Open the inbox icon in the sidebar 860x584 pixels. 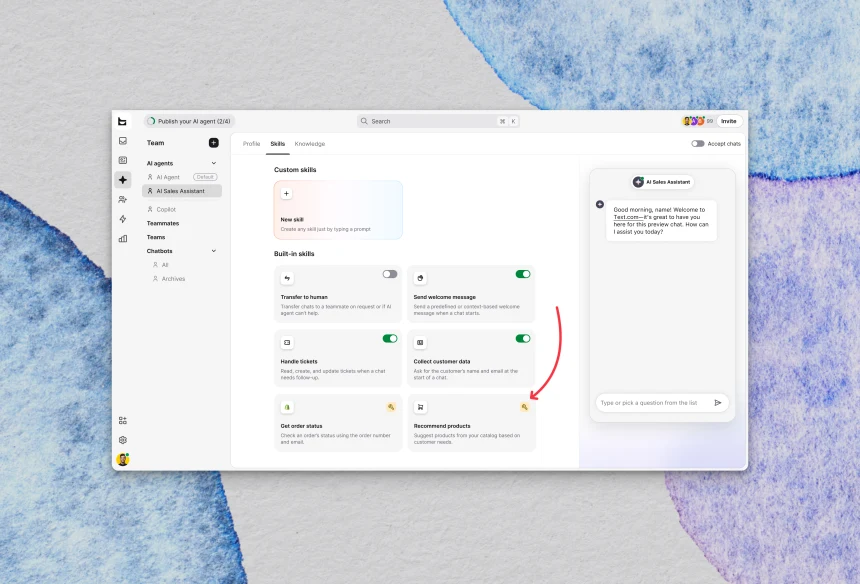point(123,141)
